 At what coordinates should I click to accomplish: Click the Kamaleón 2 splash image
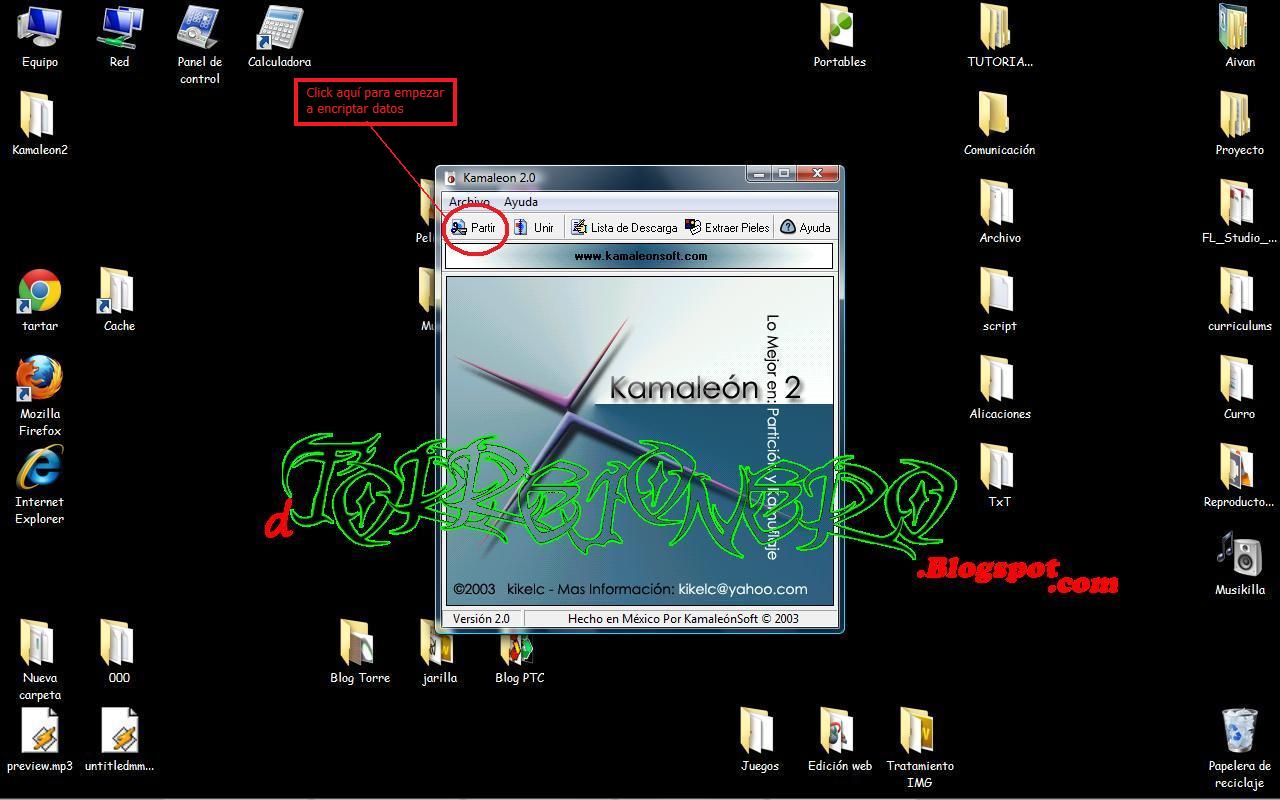point(639,441)
